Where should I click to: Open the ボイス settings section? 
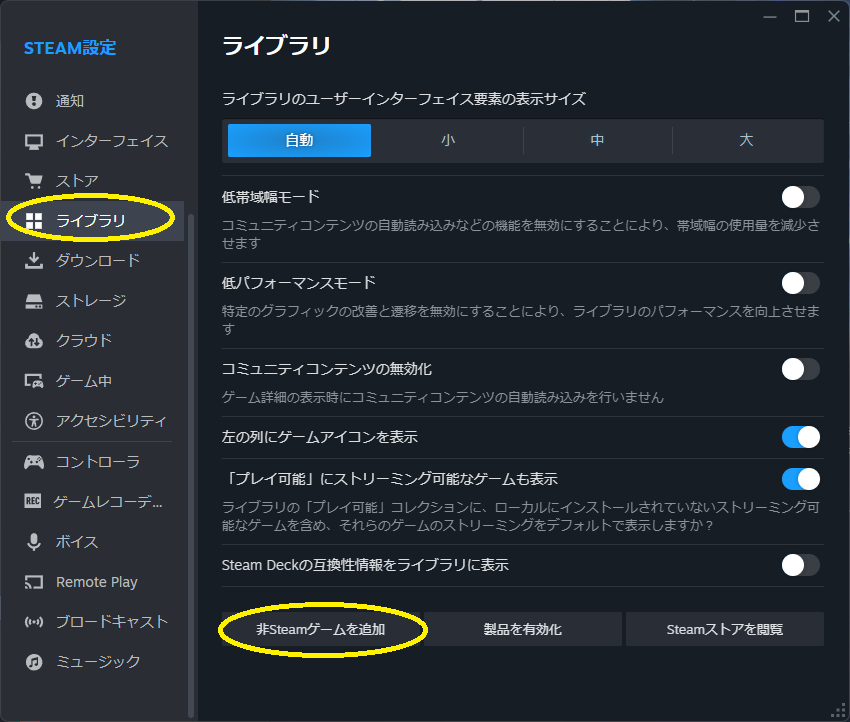click(92, 542)
